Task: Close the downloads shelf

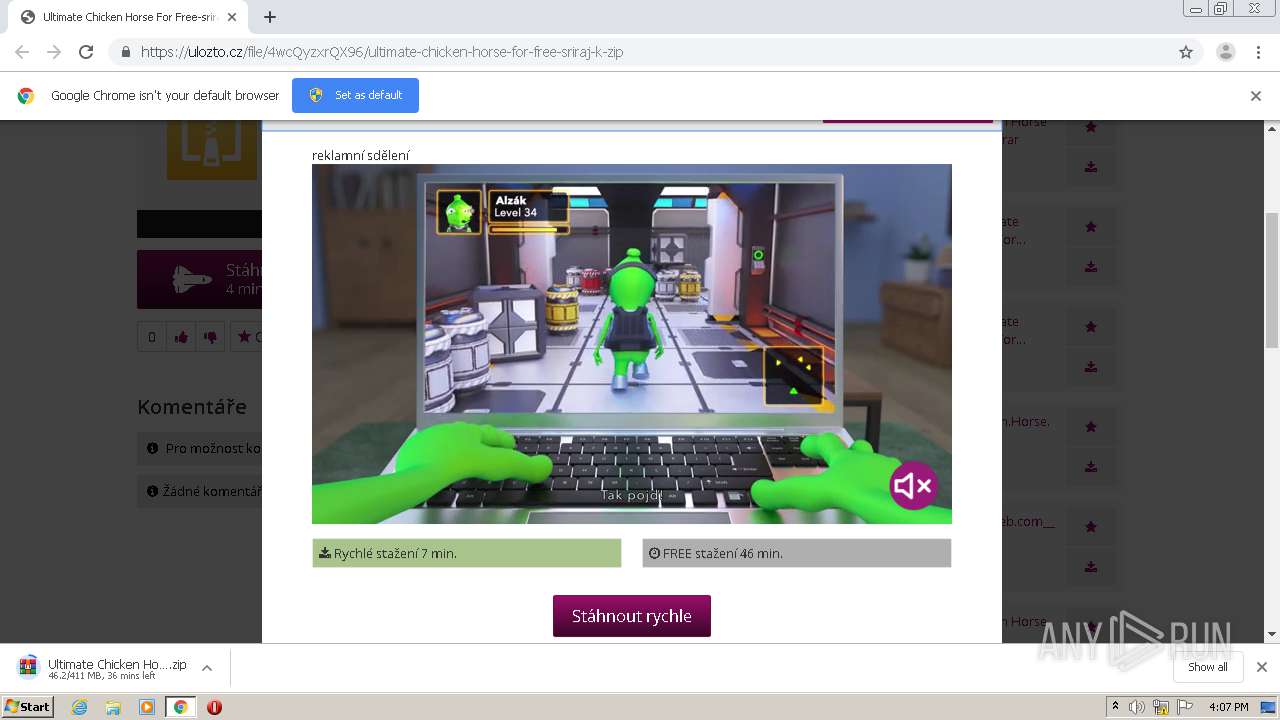Action: point(1262,667)
